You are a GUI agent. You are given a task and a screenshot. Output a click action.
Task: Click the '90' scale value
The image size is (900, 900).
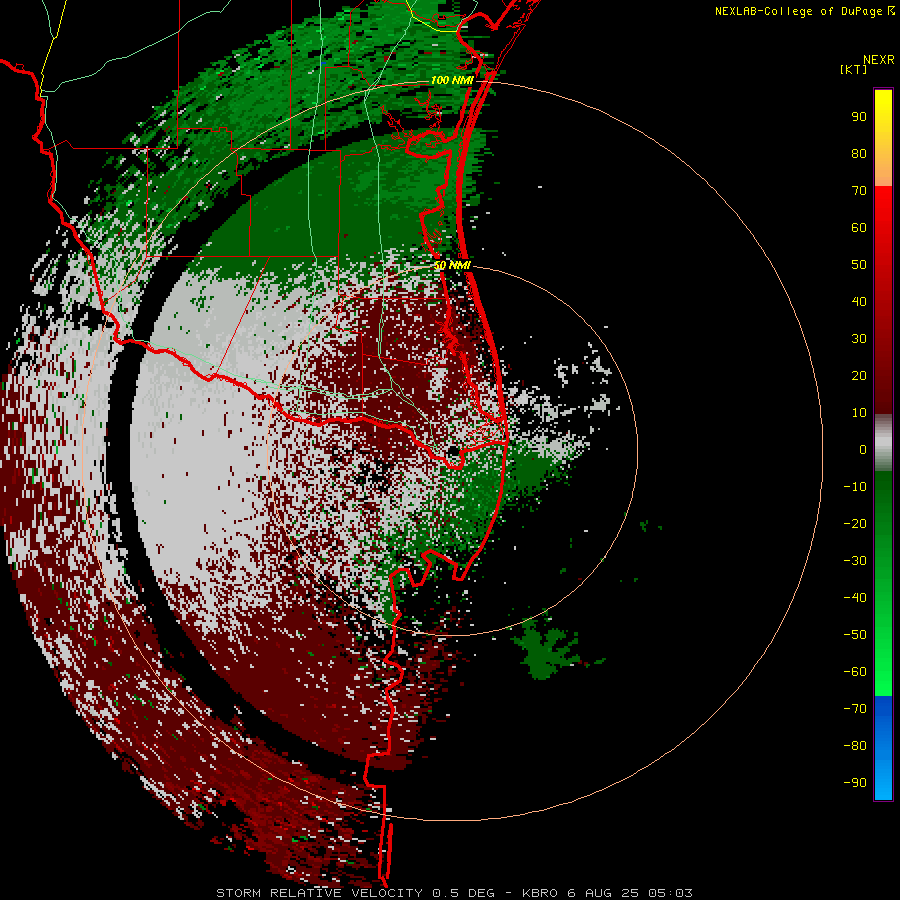click(859, 117)
